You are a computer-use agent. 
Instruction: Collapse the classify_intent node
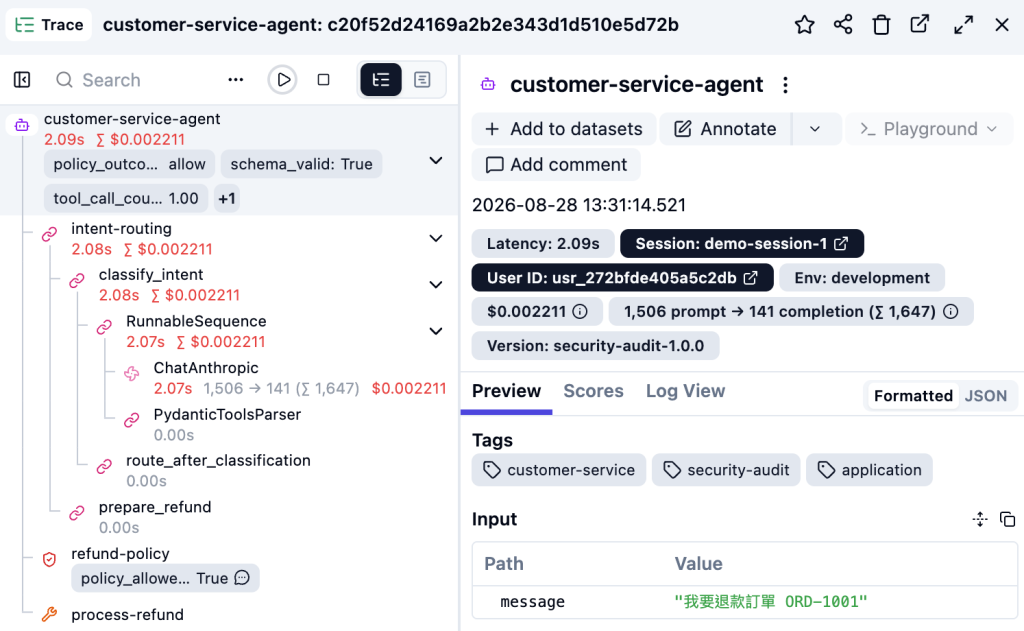point(436,285)
